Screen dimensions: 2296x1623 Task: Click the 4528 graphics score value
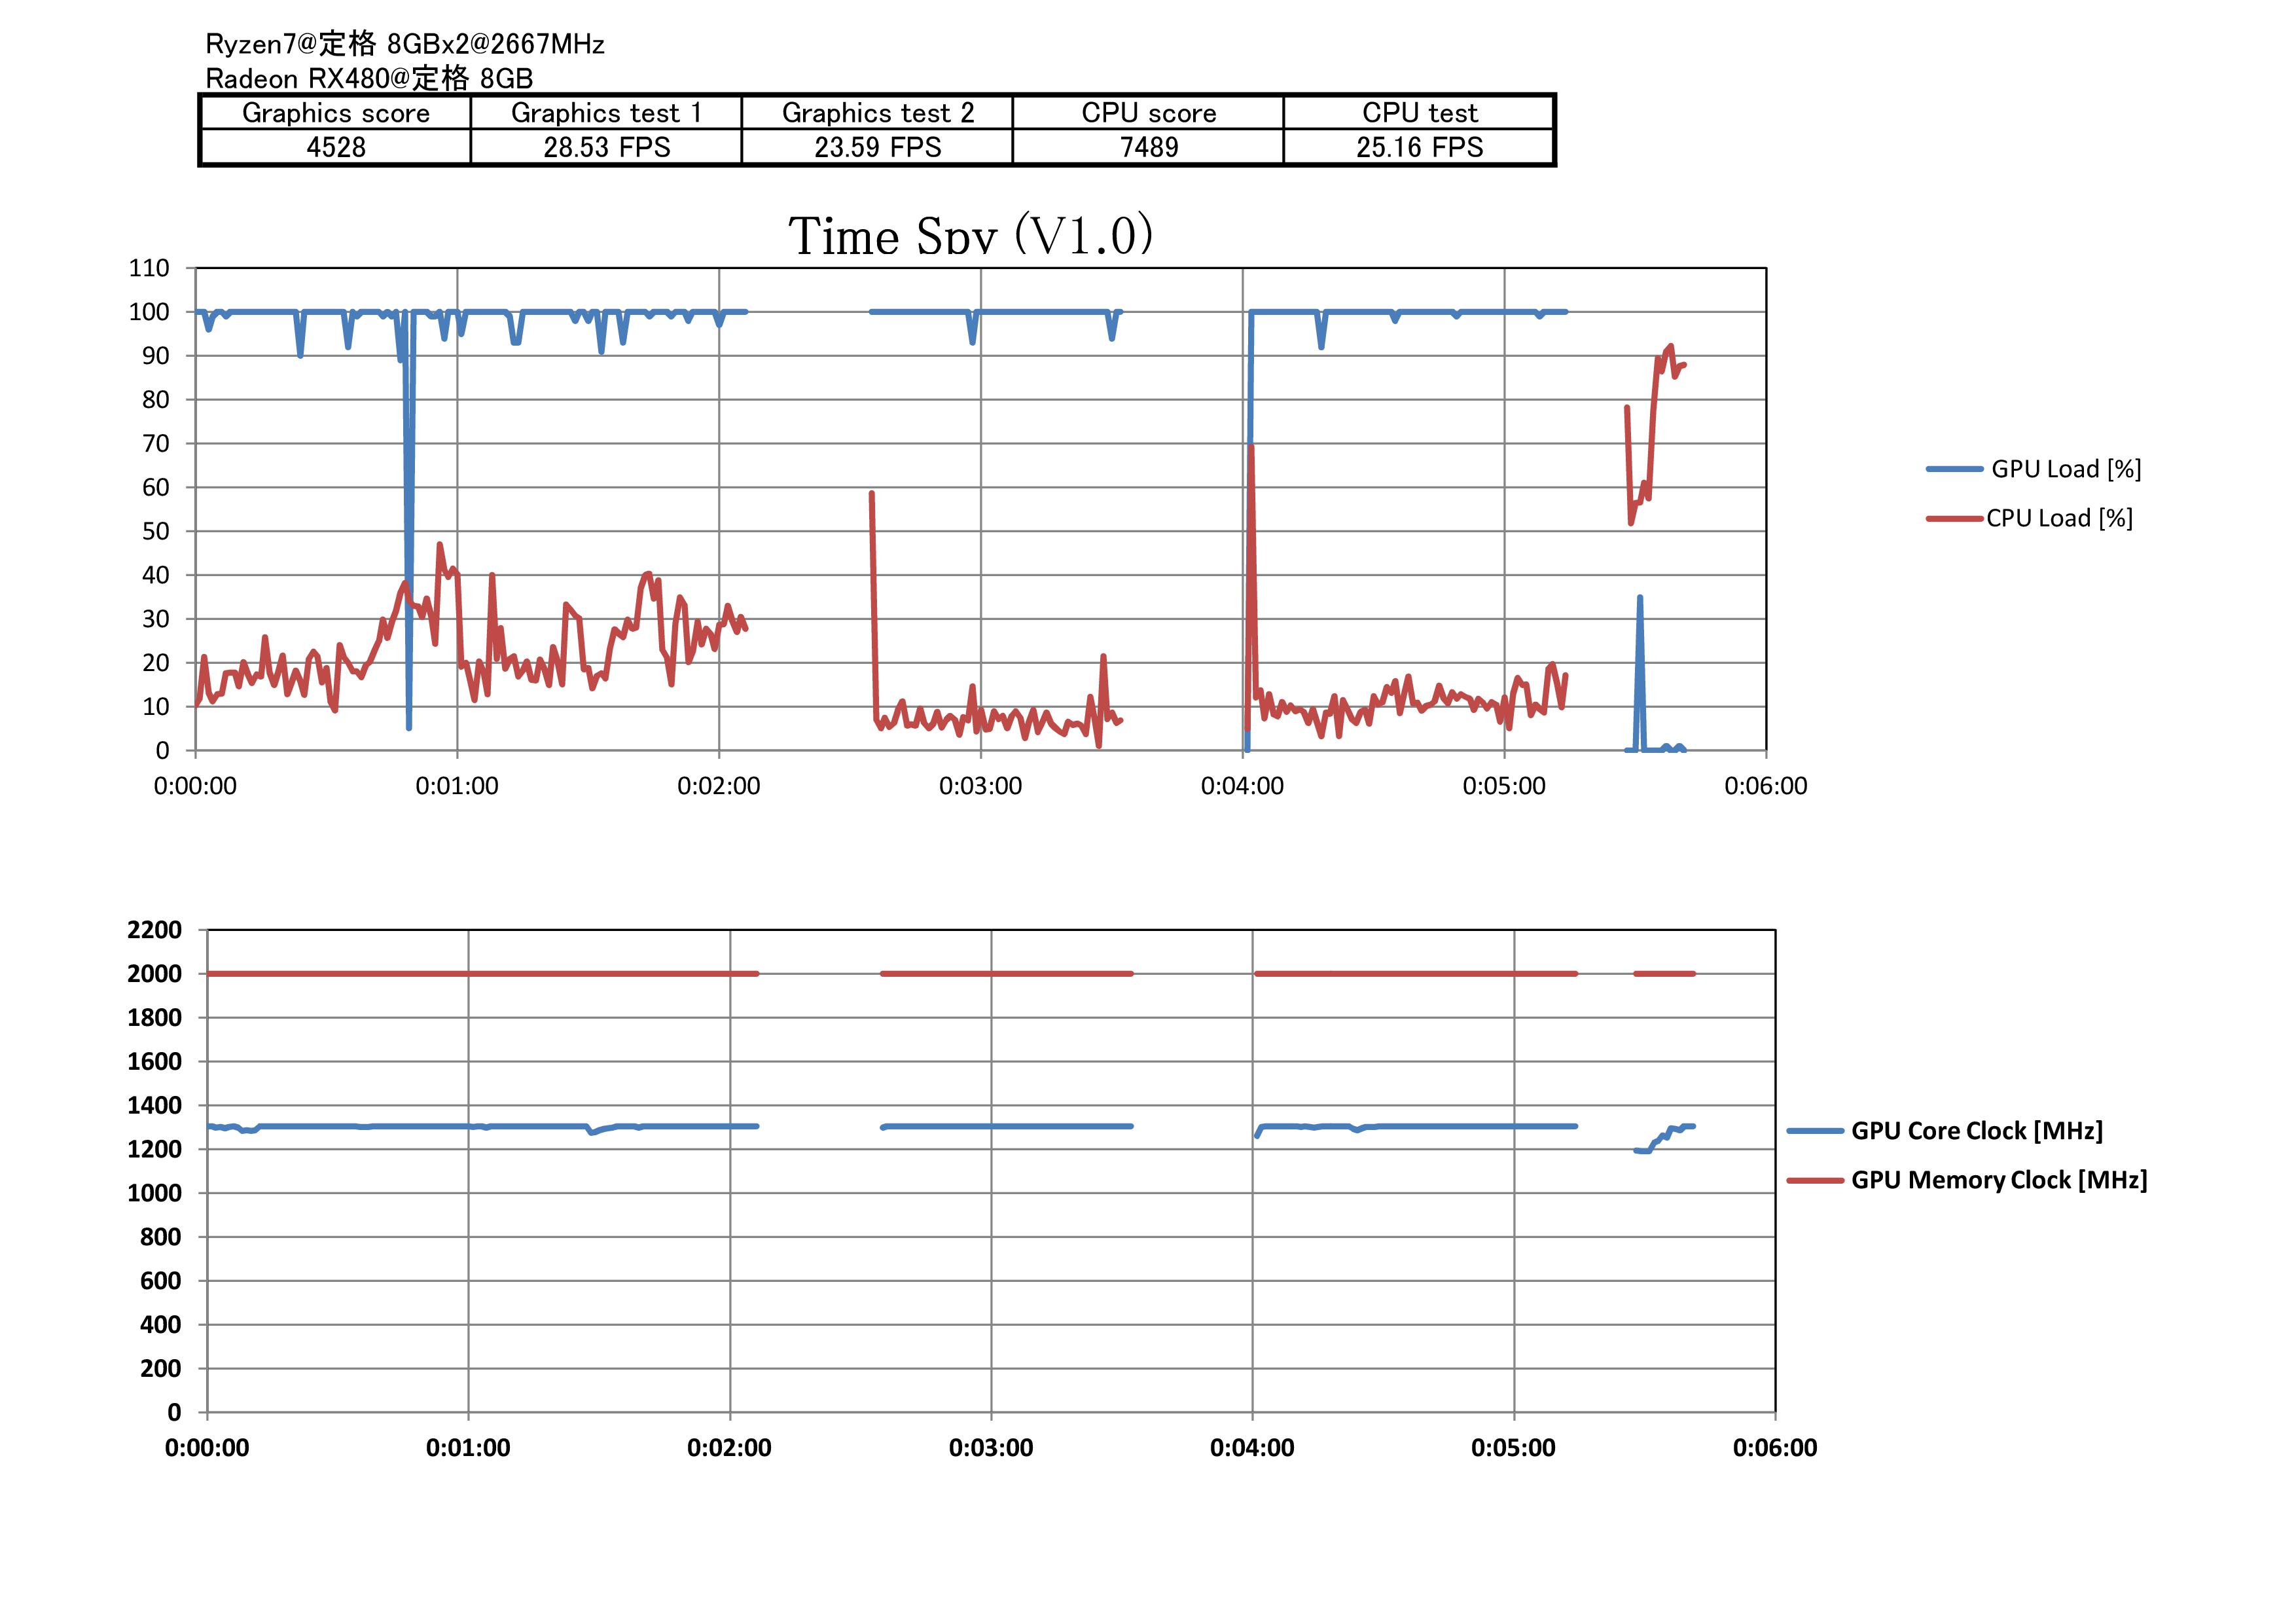tap(336, 147)
